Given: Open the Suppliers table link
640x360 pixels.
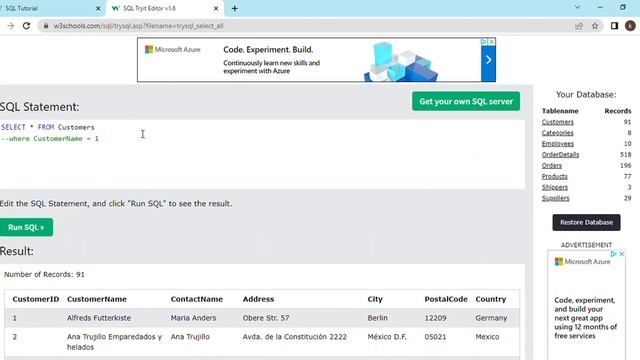Looking at the screenshot, I should (556, 198).
